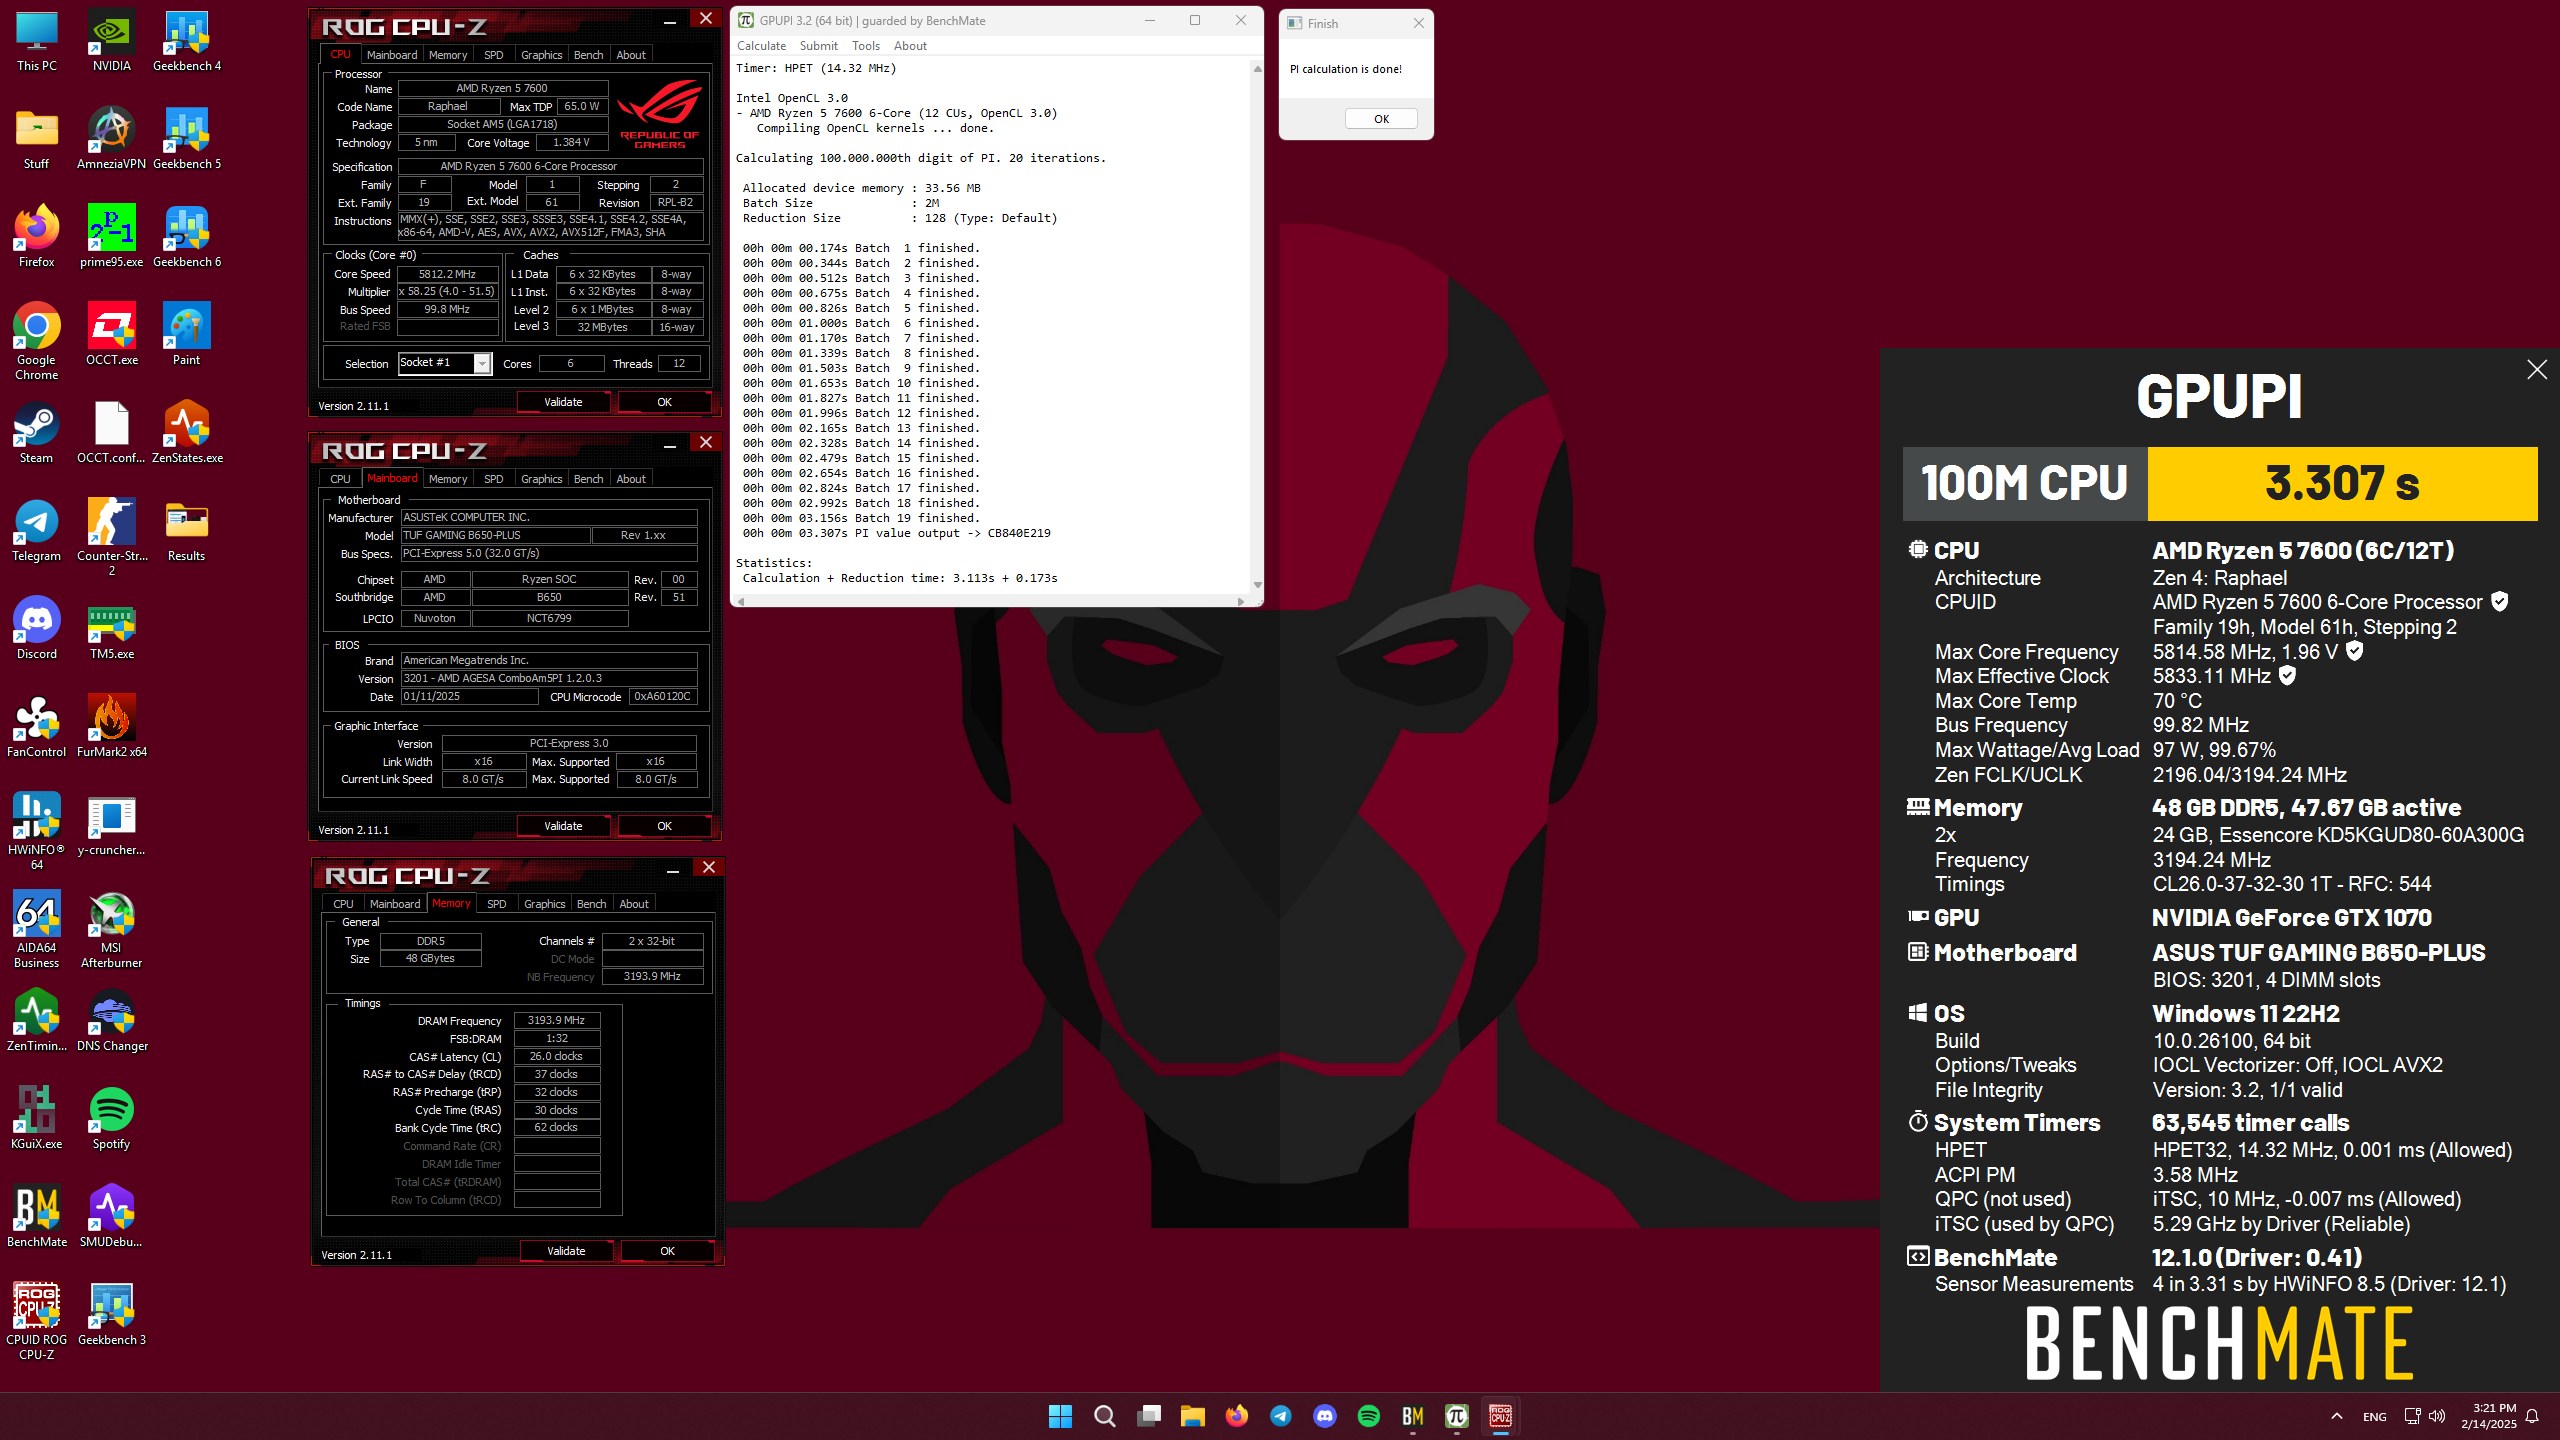2560x1440 pixels.
Task: Open Results folder on desktop
Action: tap(187, 531)
